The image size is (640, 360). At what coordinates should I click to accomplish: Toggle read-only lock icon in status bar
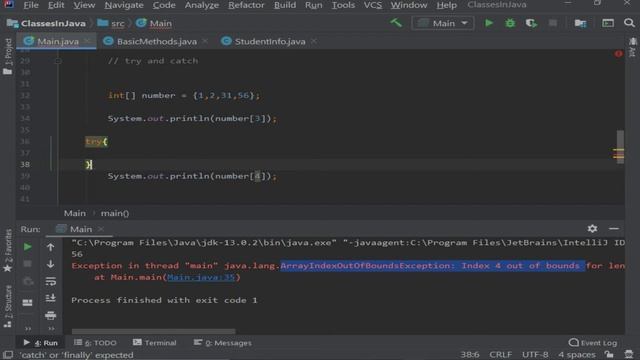[609, 355]
